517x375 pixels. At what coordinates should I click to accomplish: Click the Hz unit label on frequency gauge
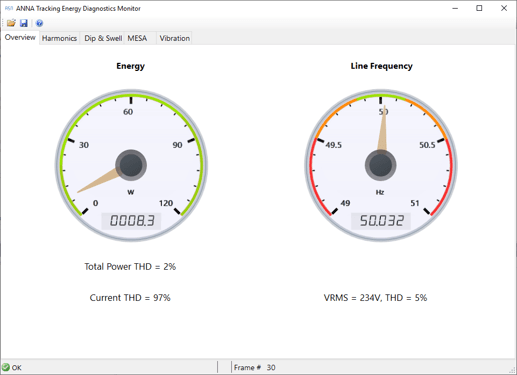click(380, 192)
